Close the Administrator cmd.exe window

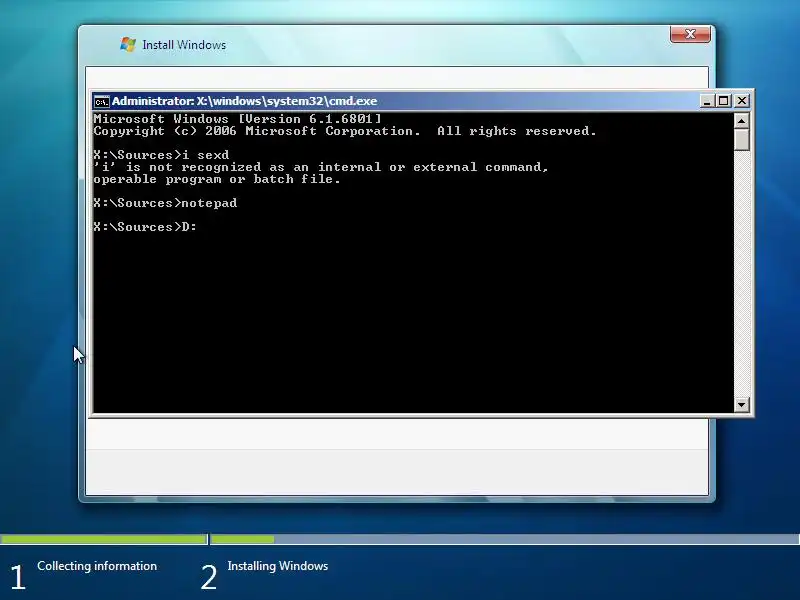click(x=742, y=101)
